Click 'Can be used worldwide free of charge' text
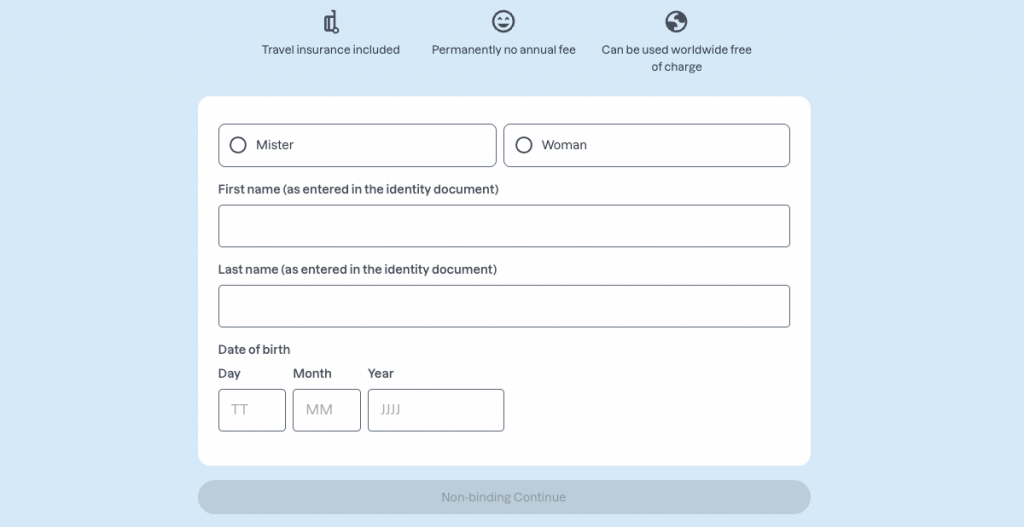The height and width of the screenshot is (527, 1024). pos(677,58)
